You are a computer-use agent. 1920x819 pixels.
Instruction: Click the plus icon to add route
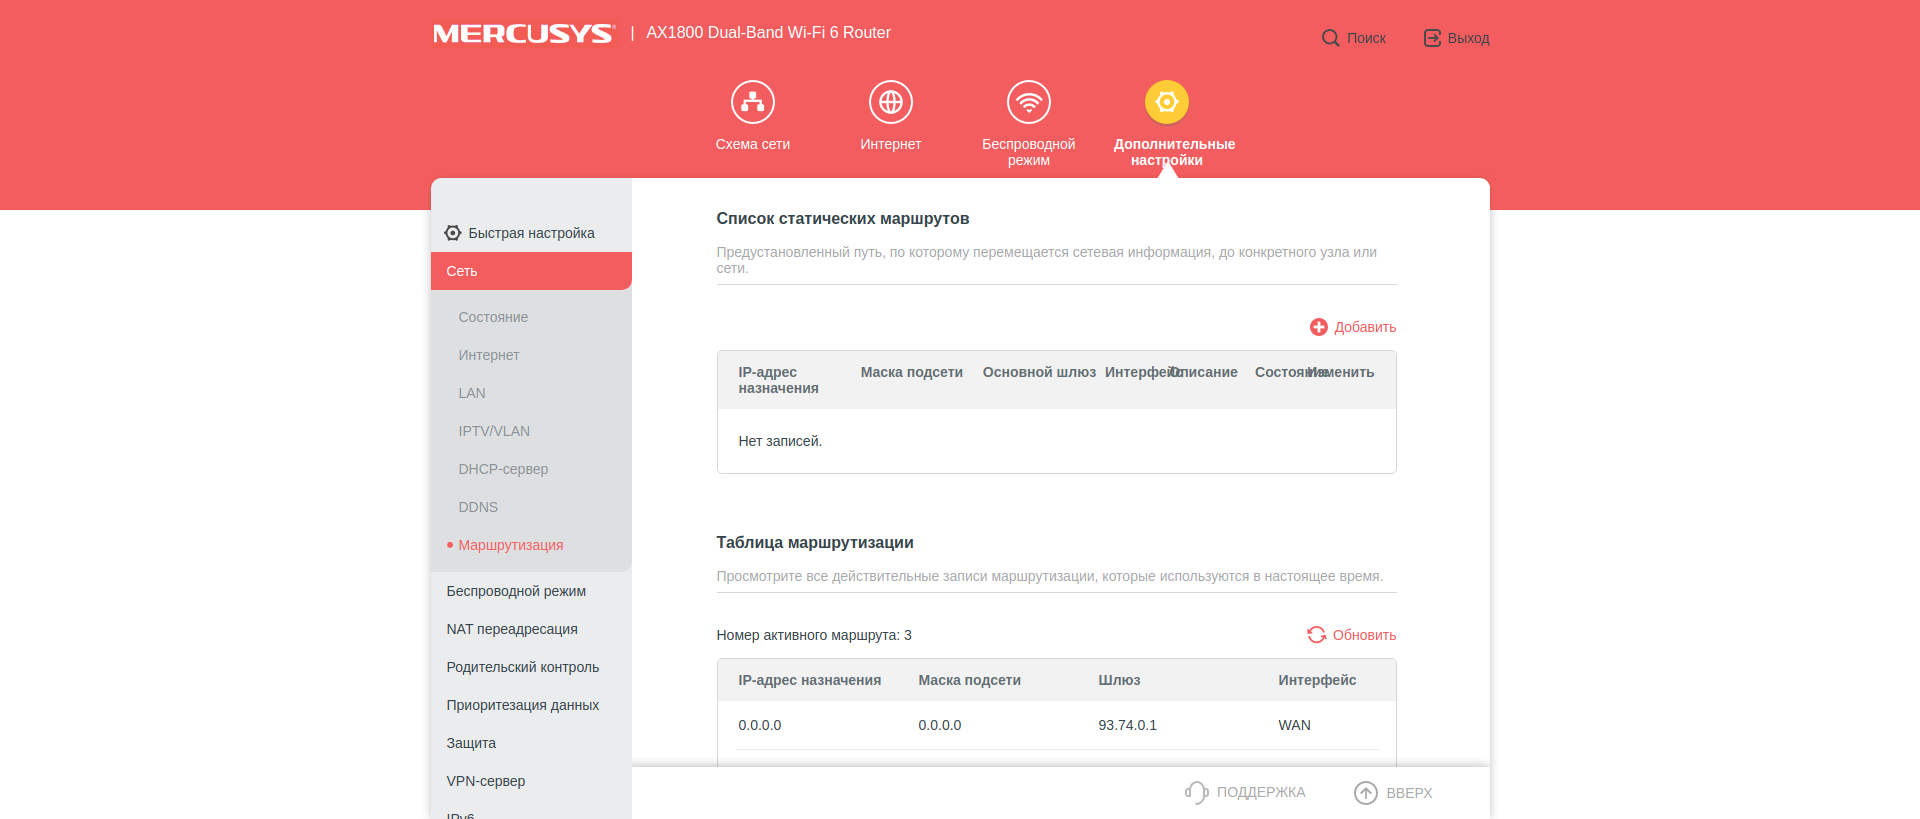tap(1319, 327)
